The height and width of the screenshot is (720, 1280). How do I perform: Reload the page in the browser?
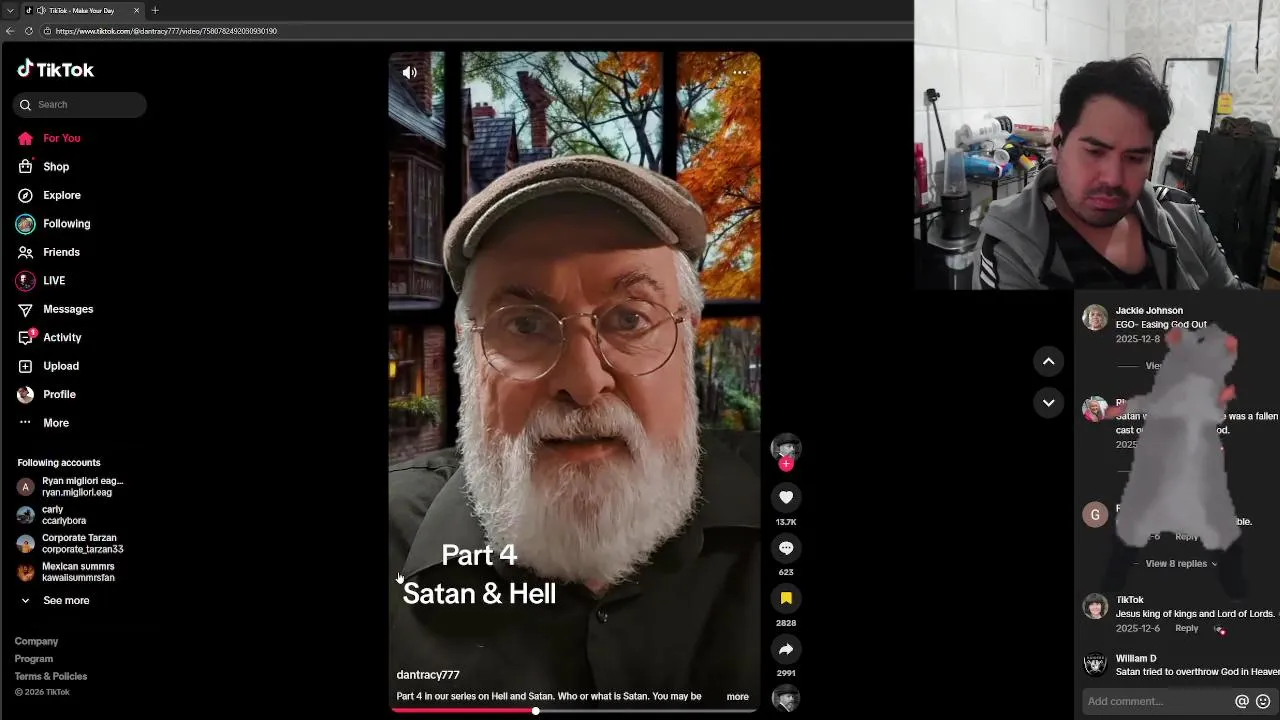29,31
